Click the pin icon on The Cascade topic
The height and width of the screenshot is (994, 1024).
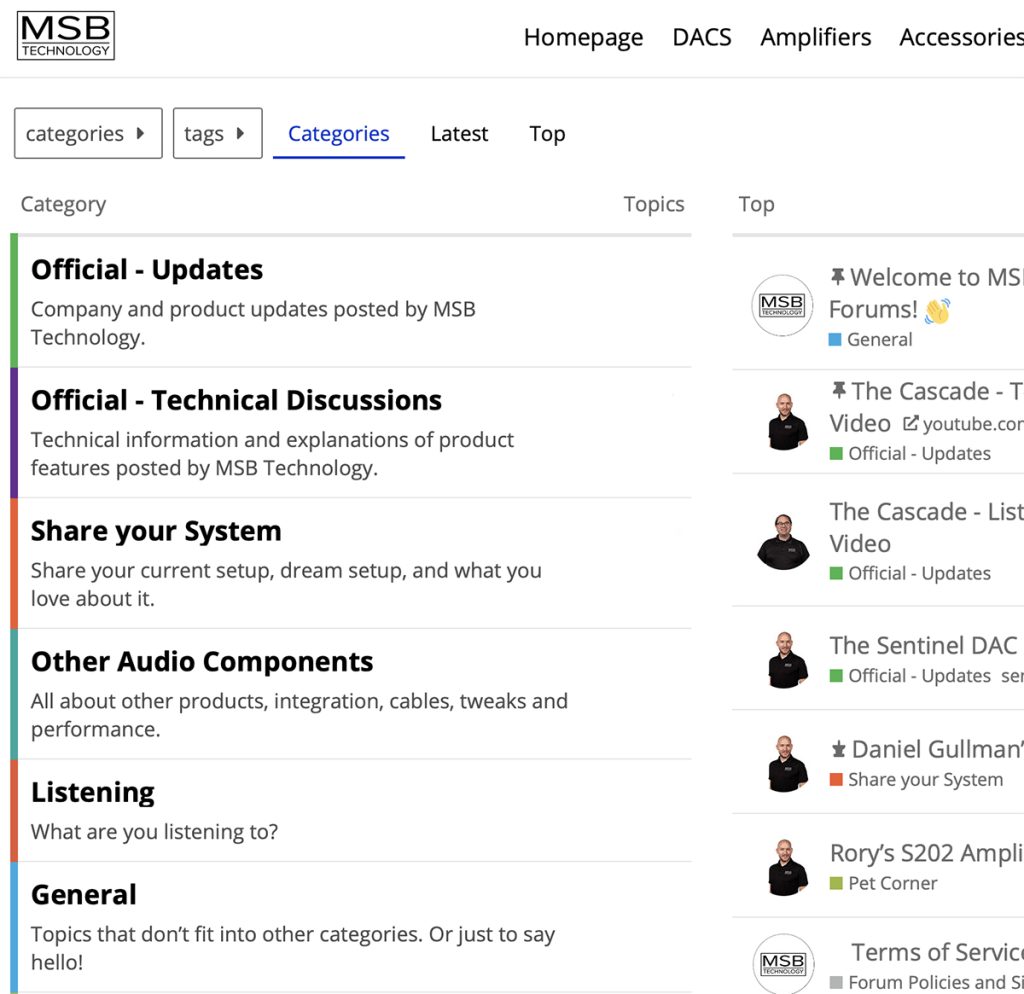839,391
